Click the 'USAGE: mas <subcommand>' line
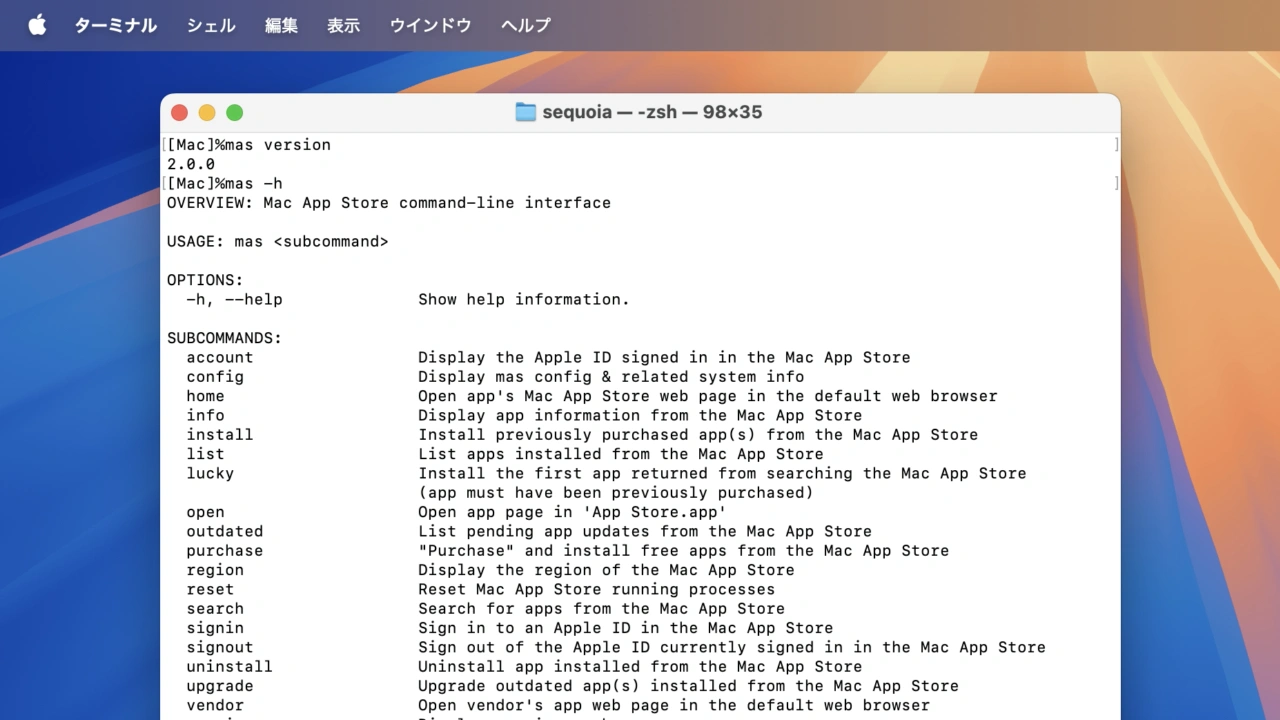The height and width of the screenshot is (720, 1280). tap(277, 241)
